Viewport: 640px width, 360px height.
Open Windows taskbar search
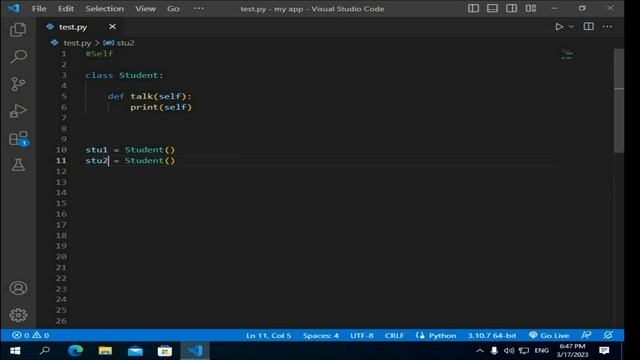[x=45, y=351]
